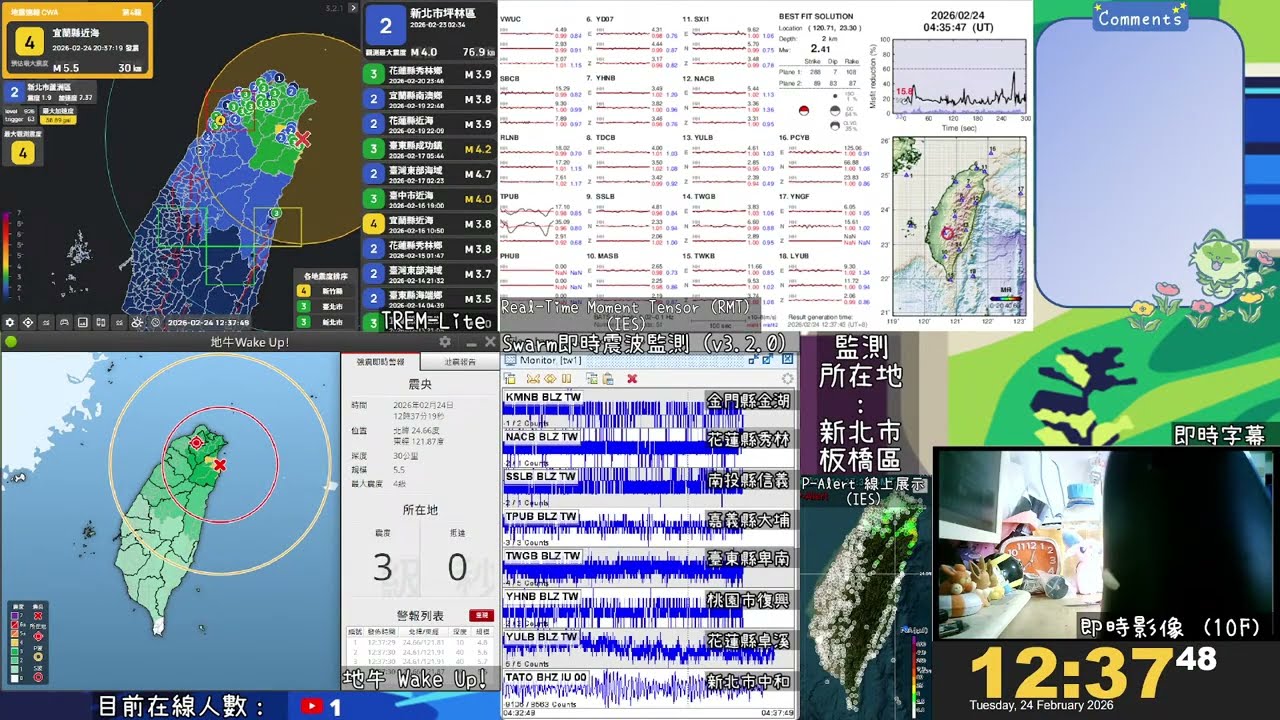Viewport: 1280px width, 720px height.
Task: Pause the Swarm Monitor wave display
Action: pos(566,378)
